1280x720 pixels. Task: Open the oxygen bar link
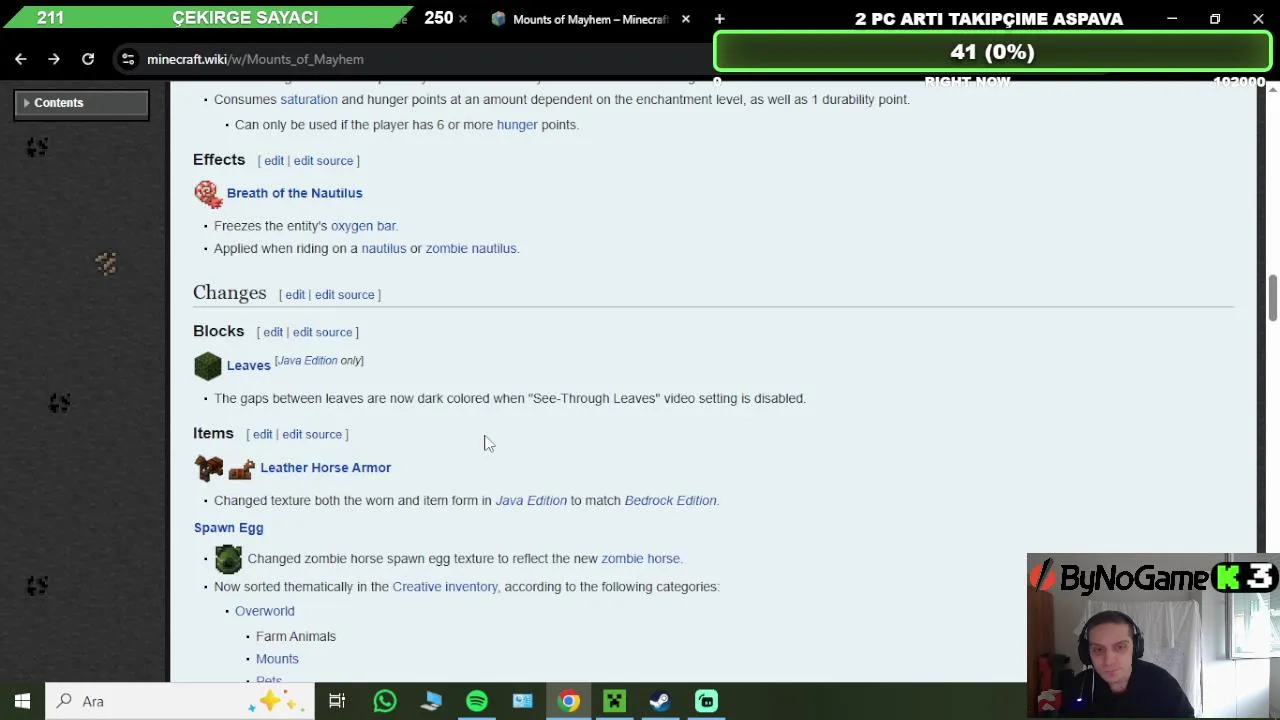[x=363, y=226]
